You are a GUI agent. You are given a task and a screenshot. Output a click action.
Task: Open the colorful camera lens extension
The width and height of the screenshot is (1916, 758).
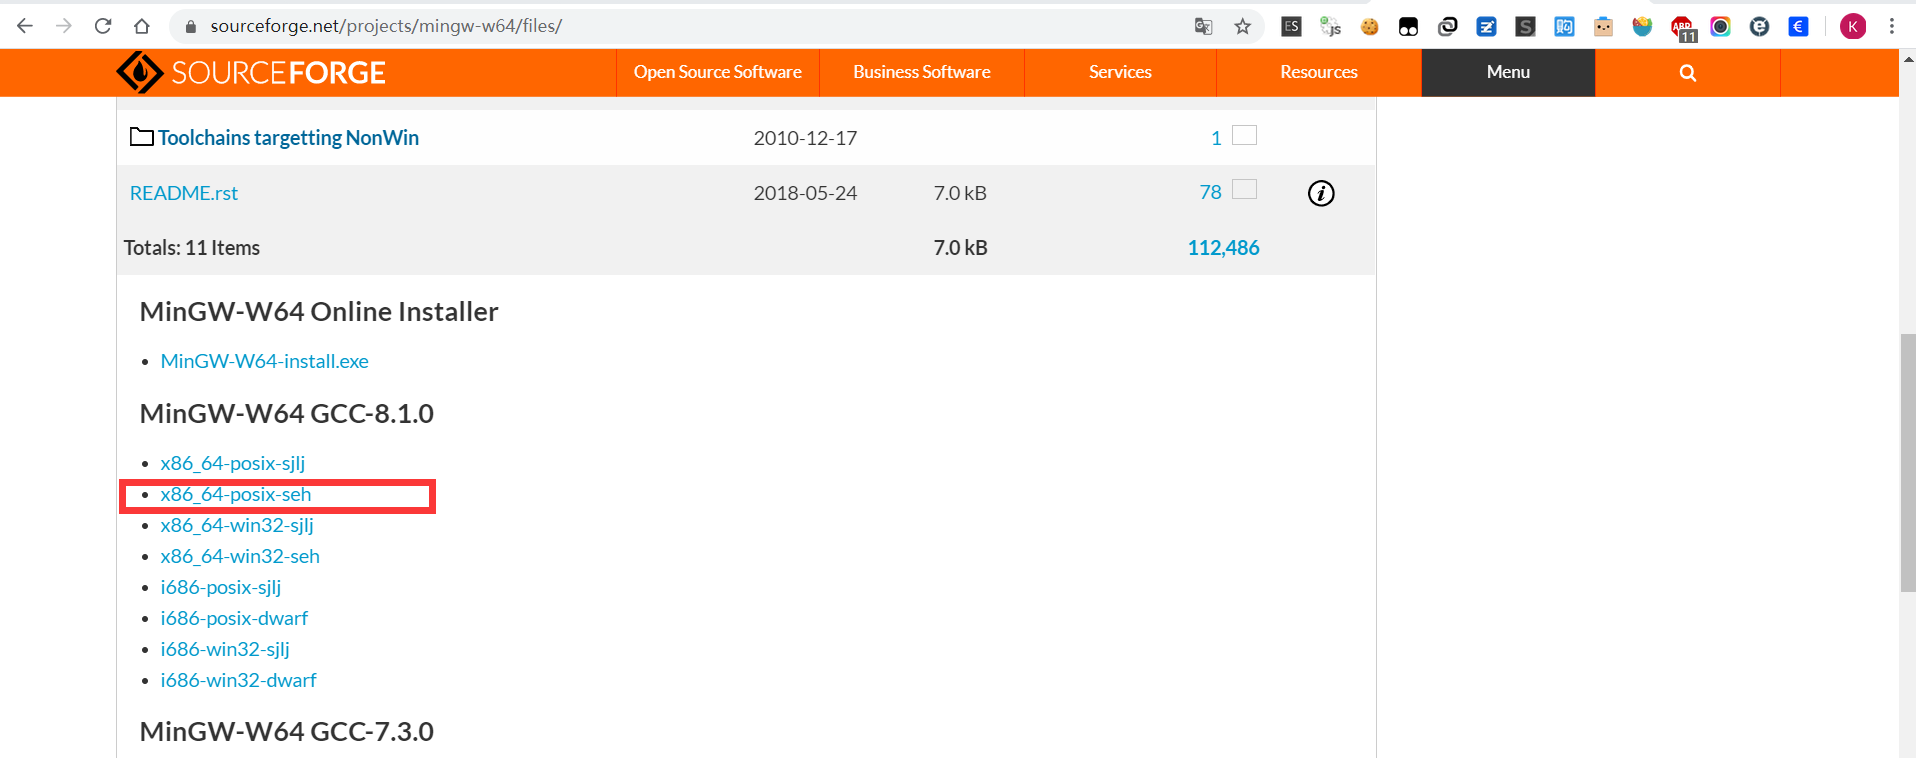[1720, 27]
